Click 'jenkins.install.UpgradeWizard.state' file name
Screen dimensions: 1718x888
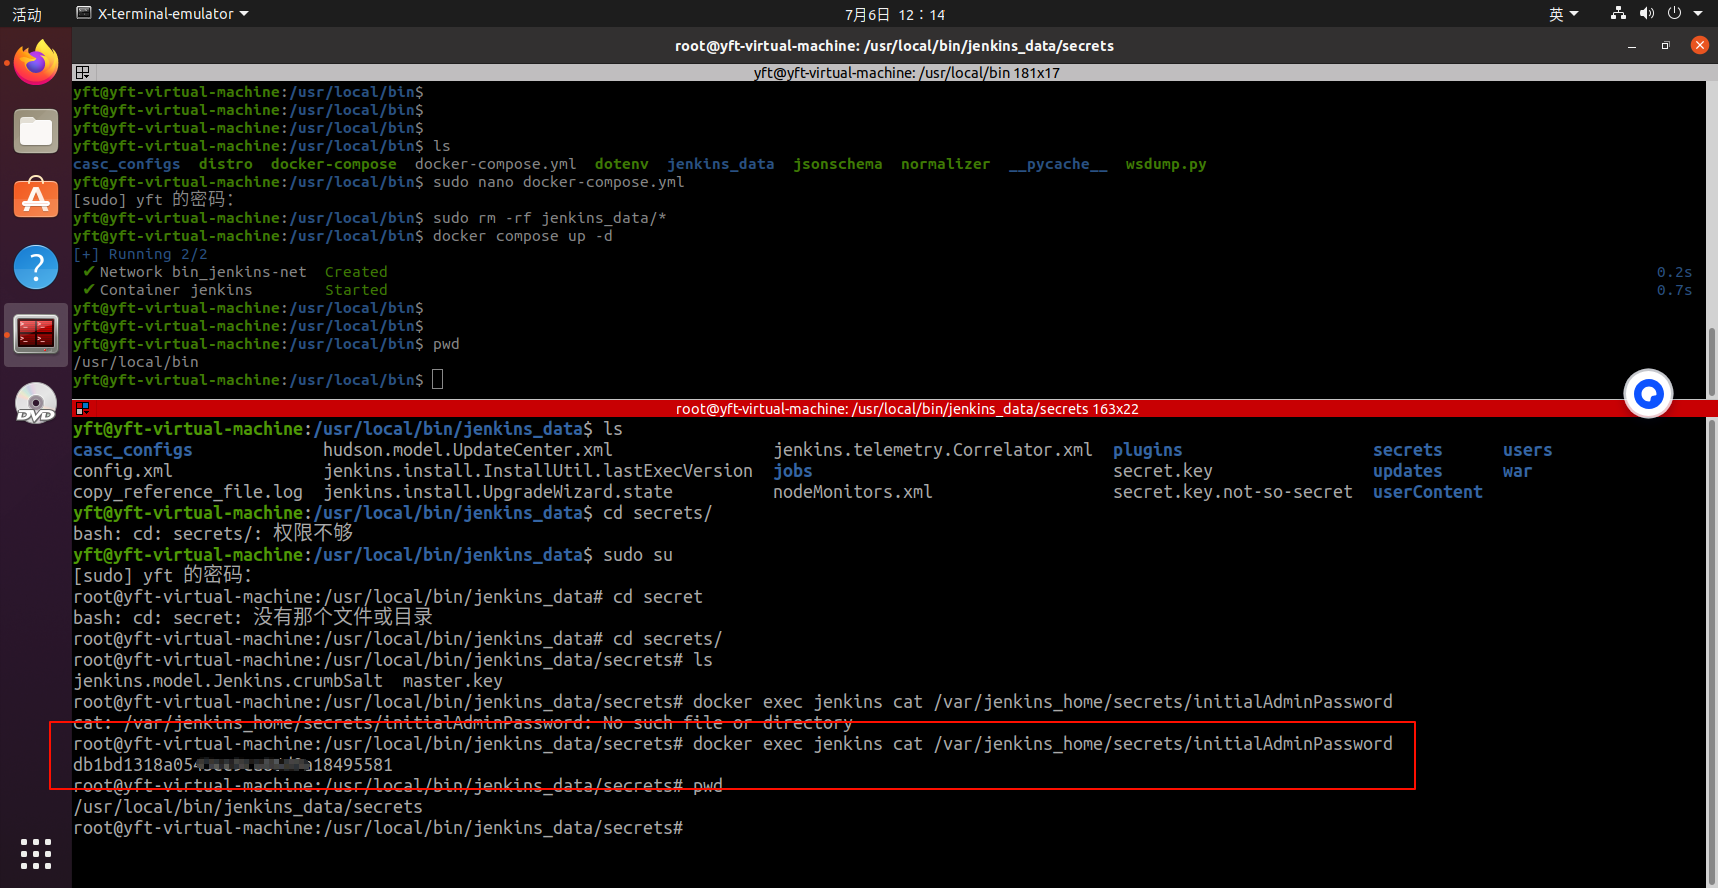[x=497, y=492]
